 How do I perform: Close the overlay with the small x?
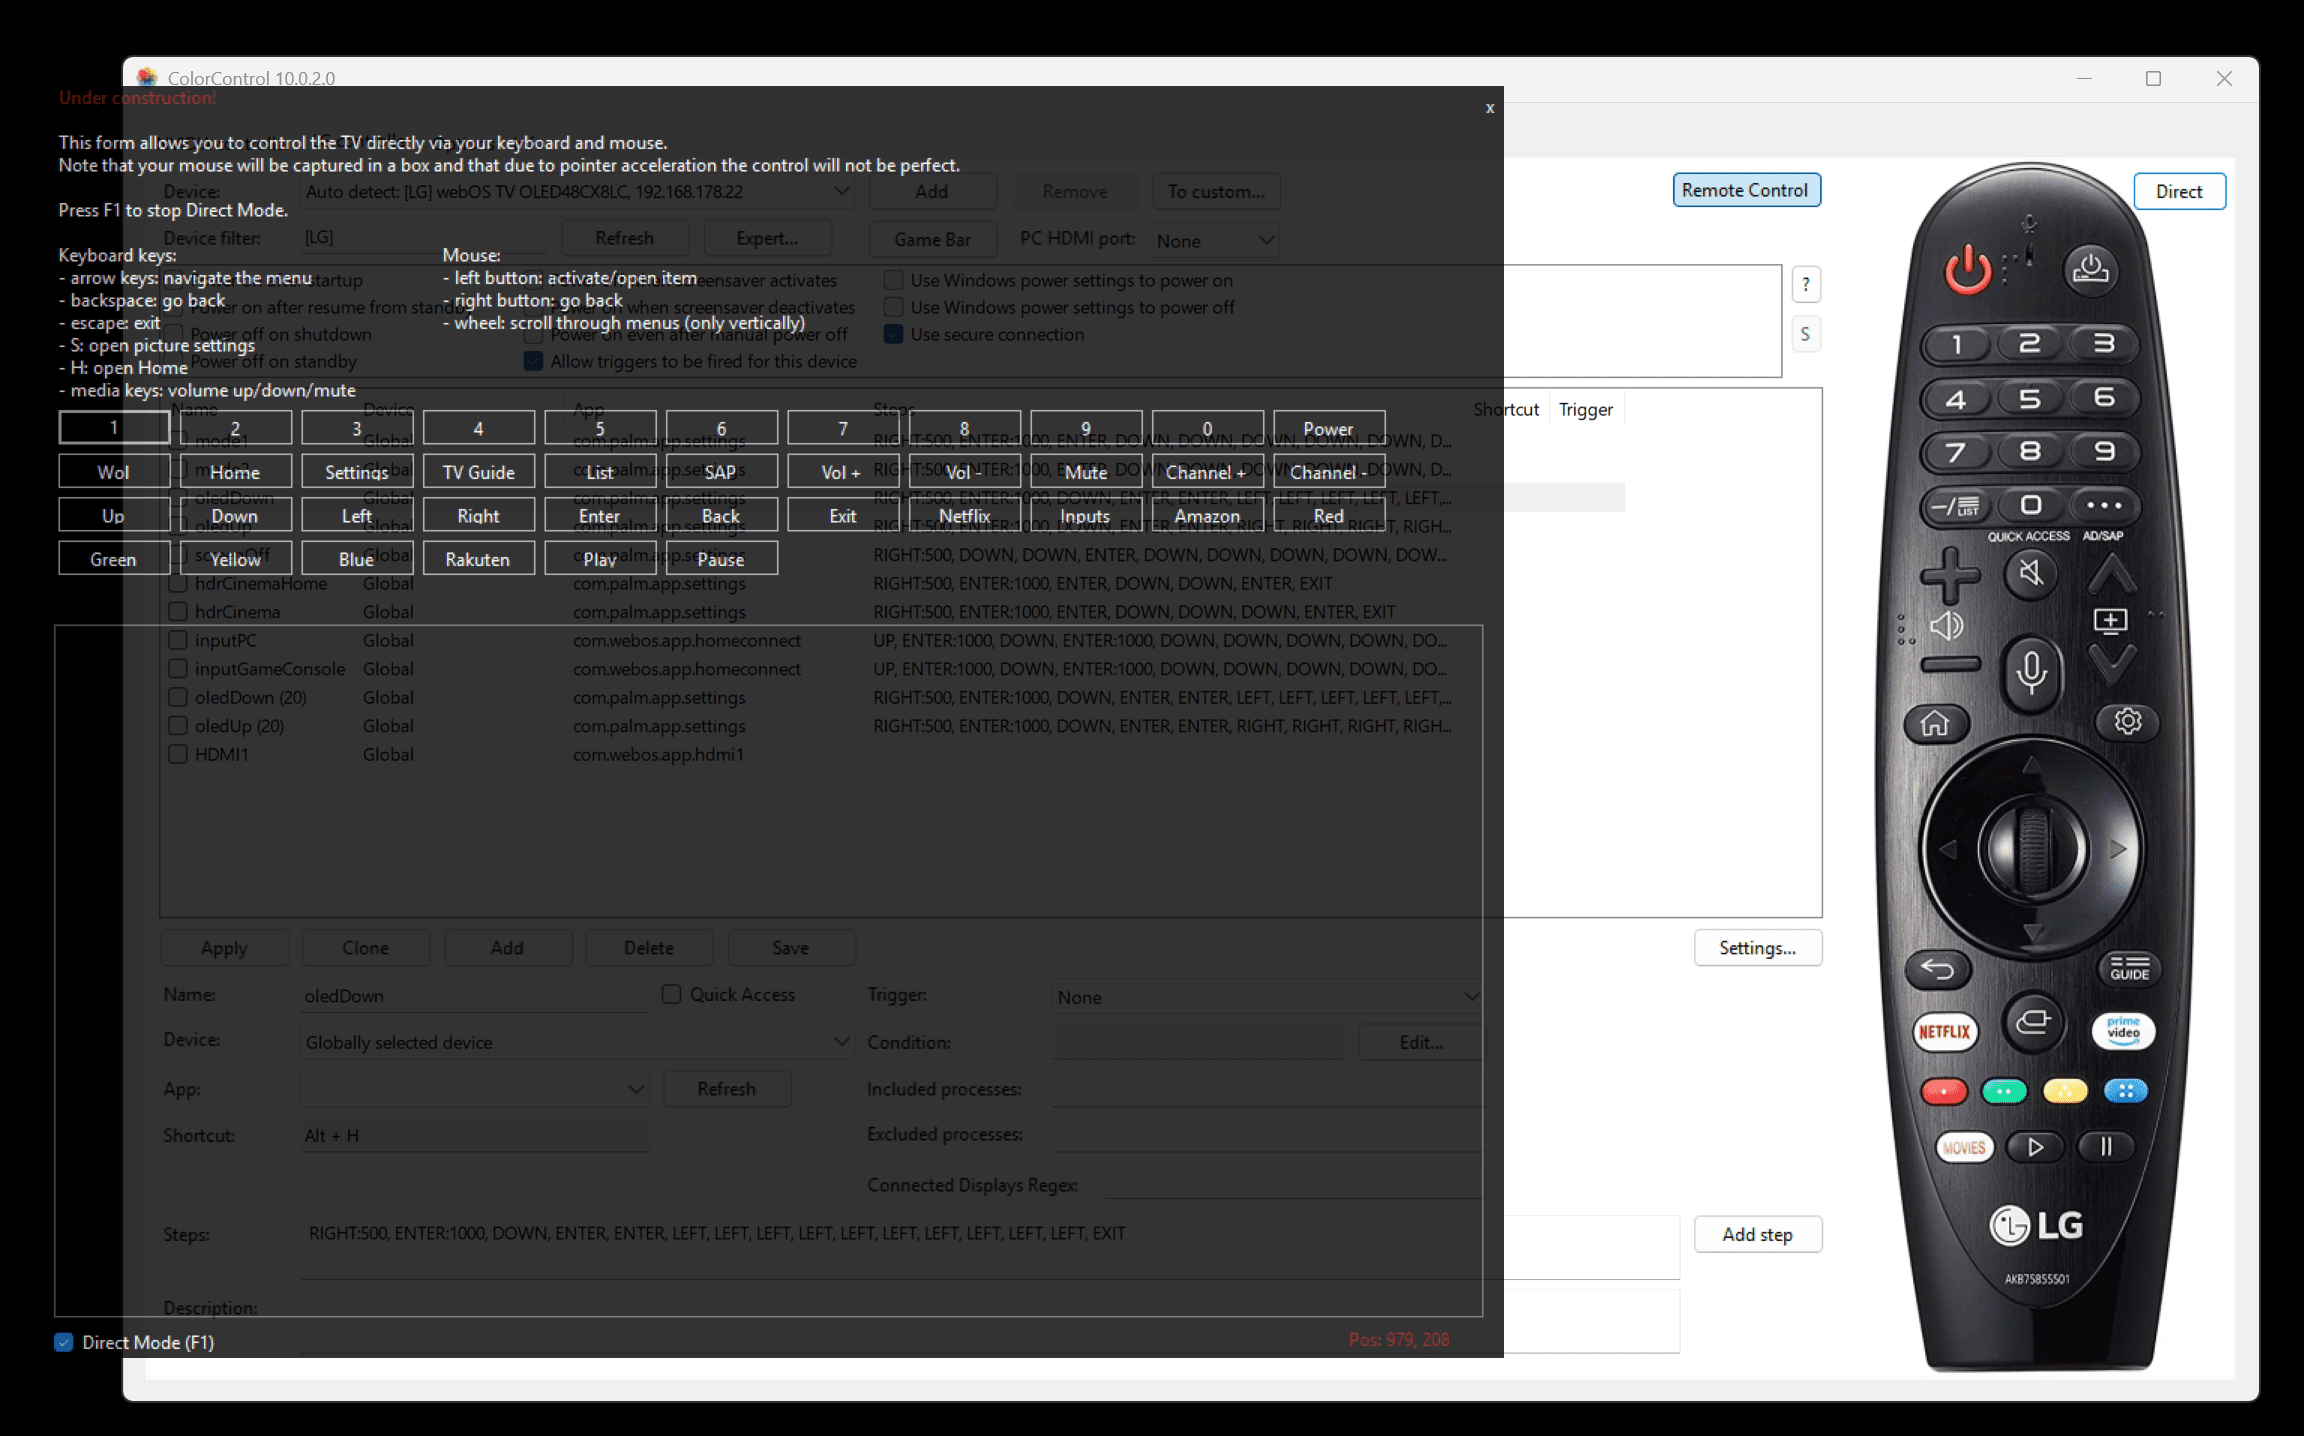tap(1489, 108)
